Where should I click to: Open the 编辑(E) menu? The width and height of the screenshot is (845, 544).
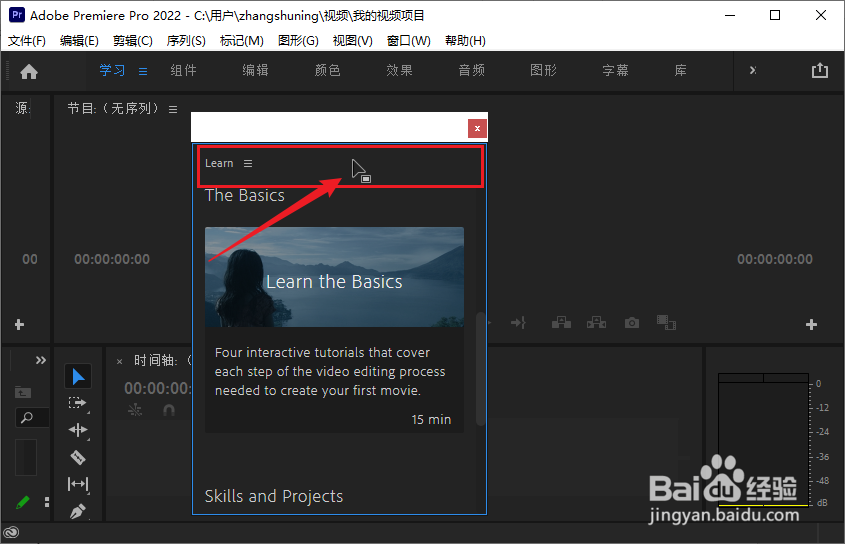79,40
